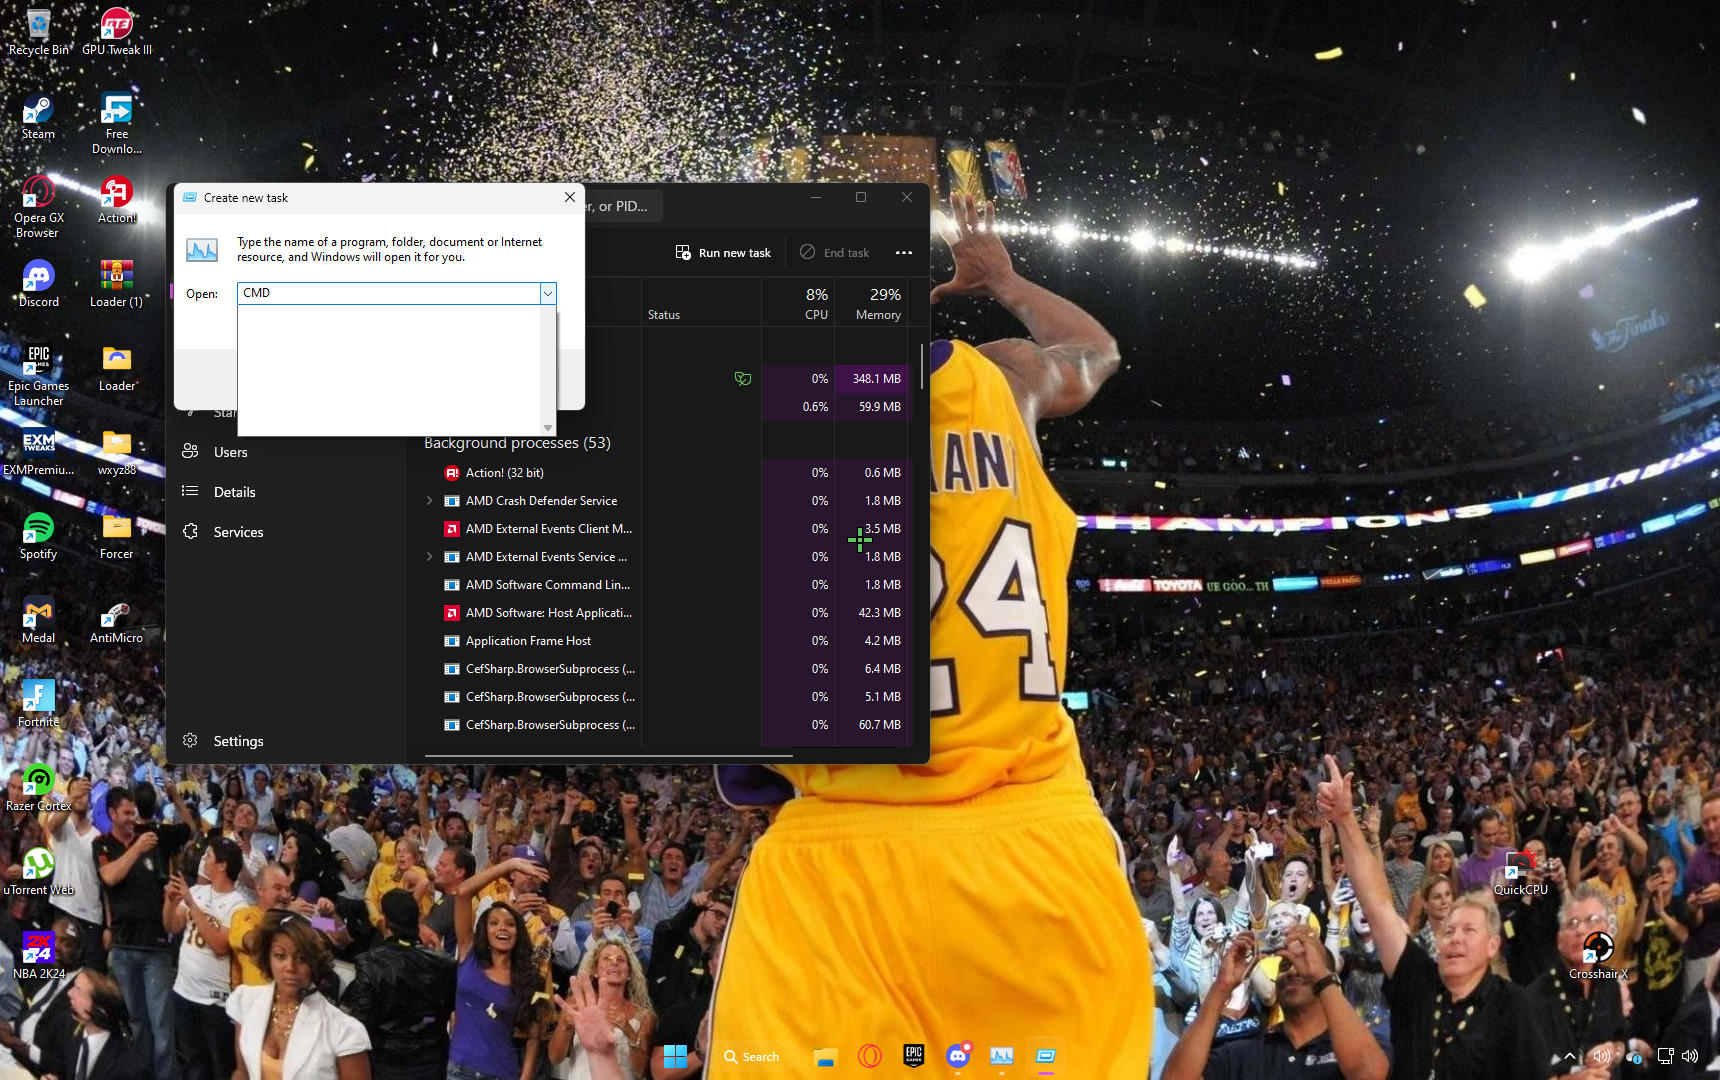The image size is (1720, 1080).
Task: Select AMD Software Command Line process
Action: [540, 585]
